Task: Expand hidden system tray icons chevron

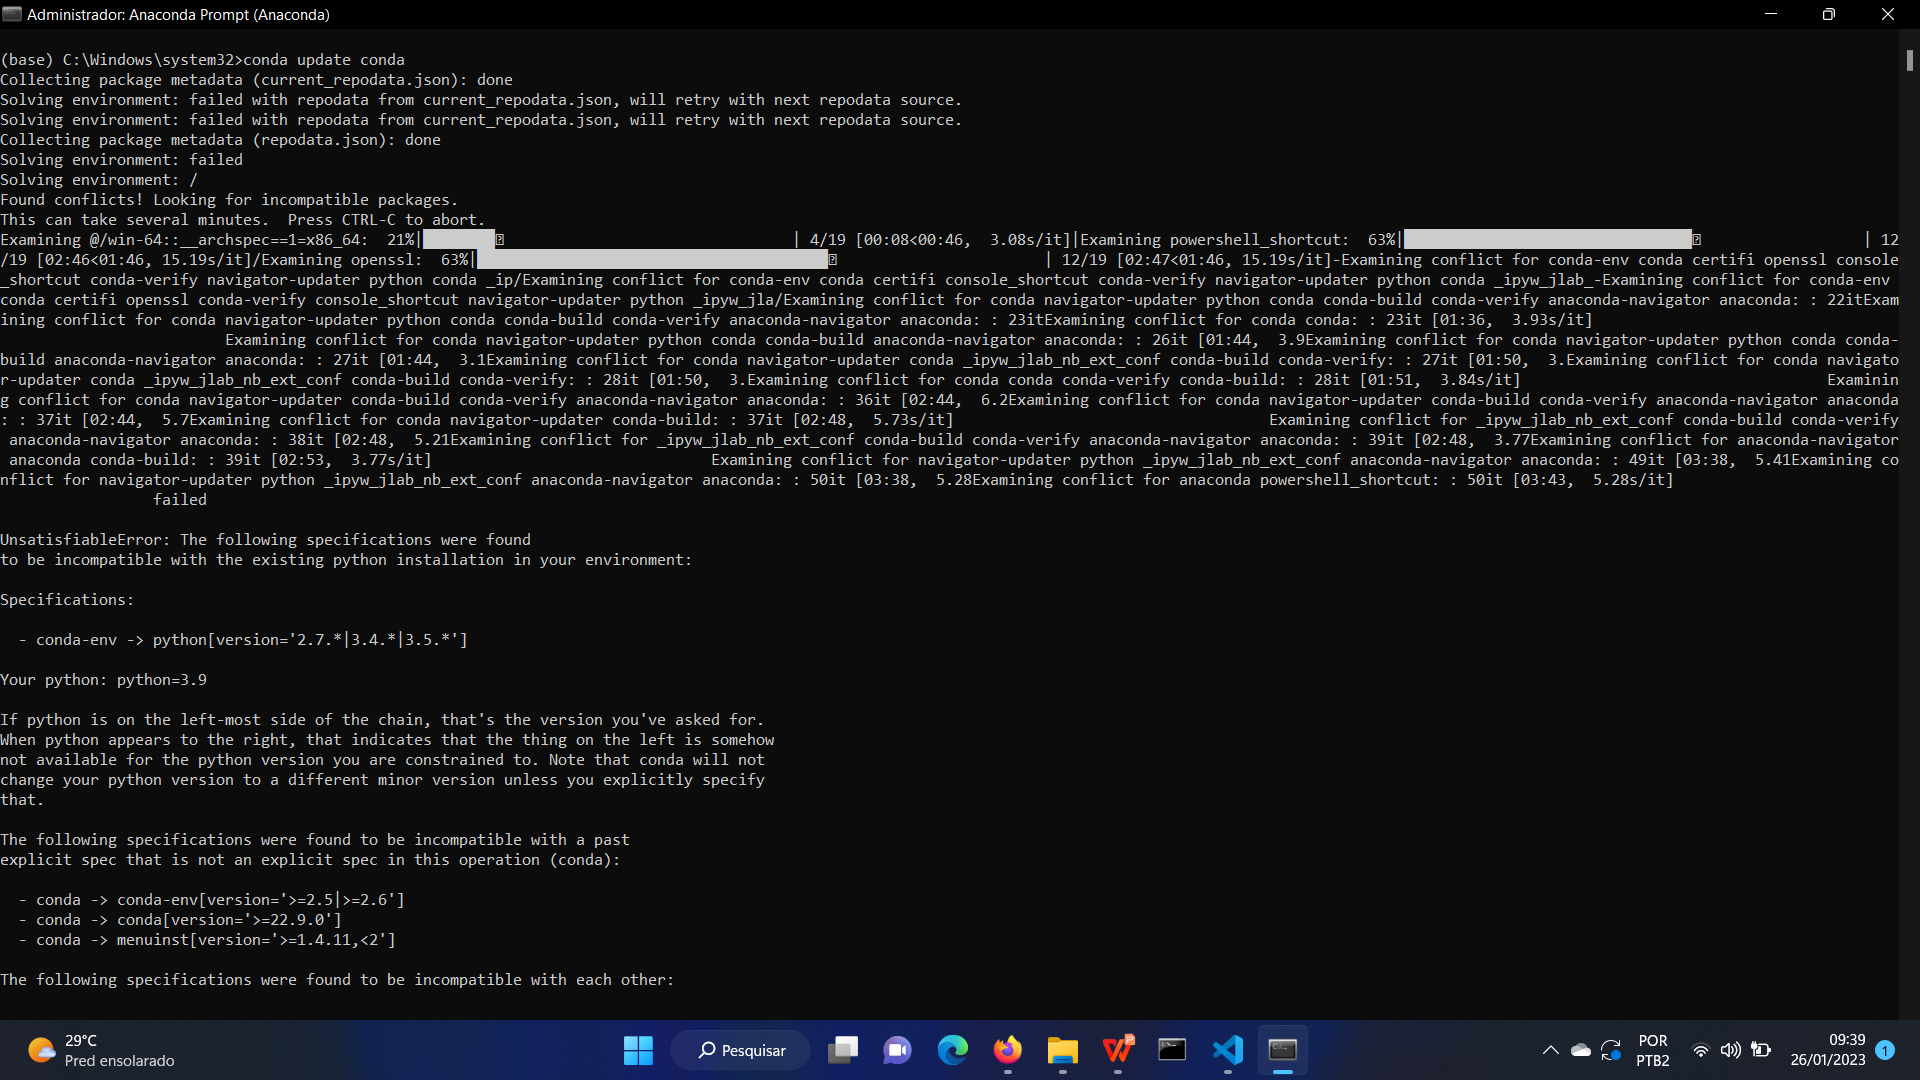Action: pos(1551,1050)
